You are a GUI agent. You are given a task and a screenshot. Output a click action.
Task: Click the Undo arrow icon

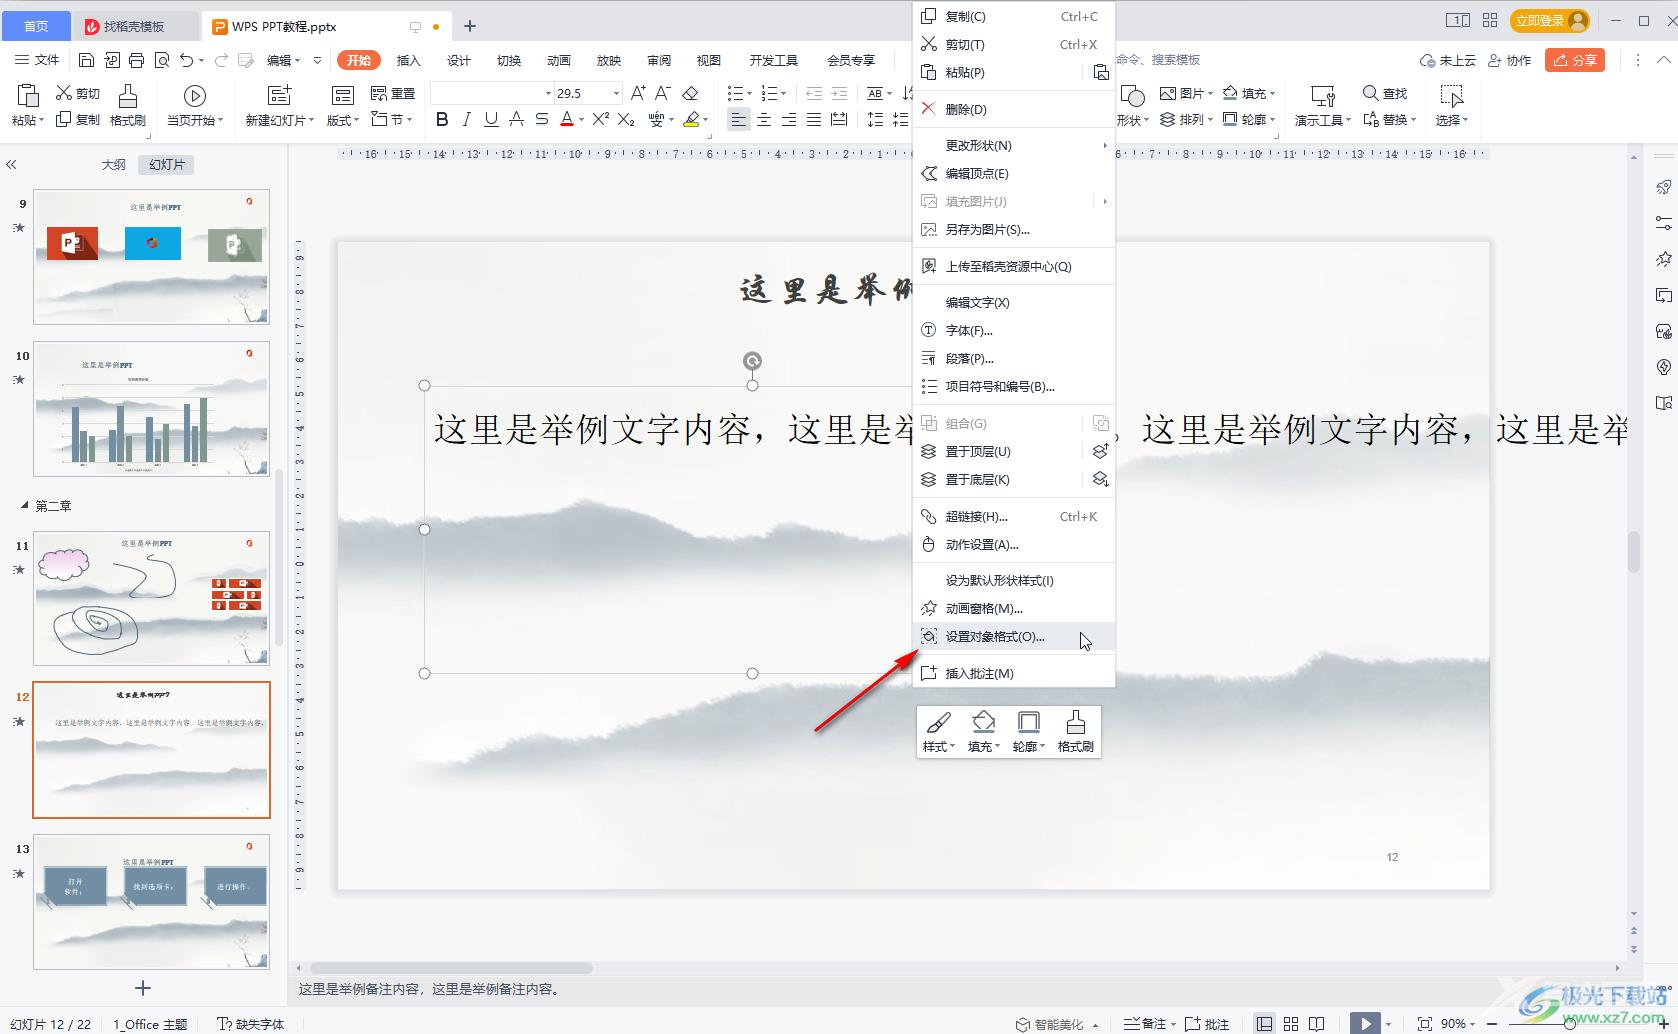tap(186, 60)
